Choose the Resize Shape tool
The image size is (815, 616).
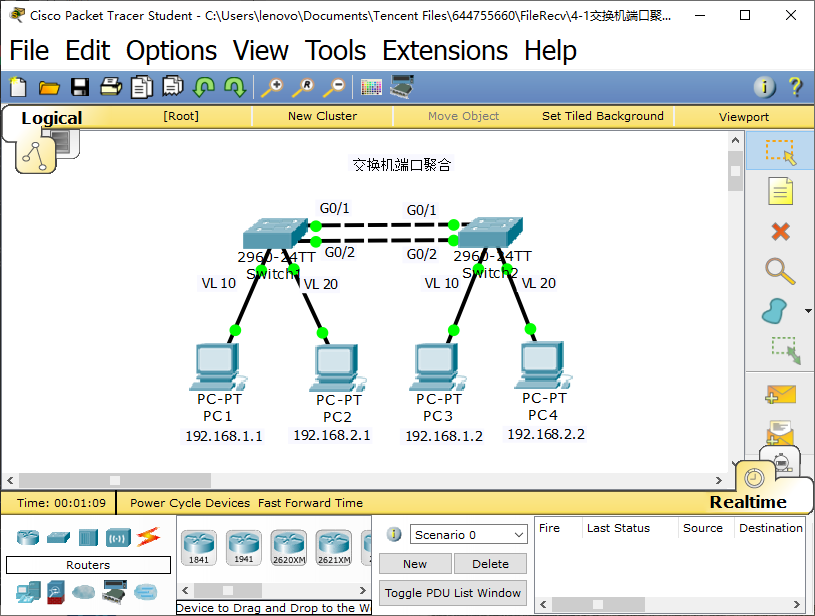786,350
